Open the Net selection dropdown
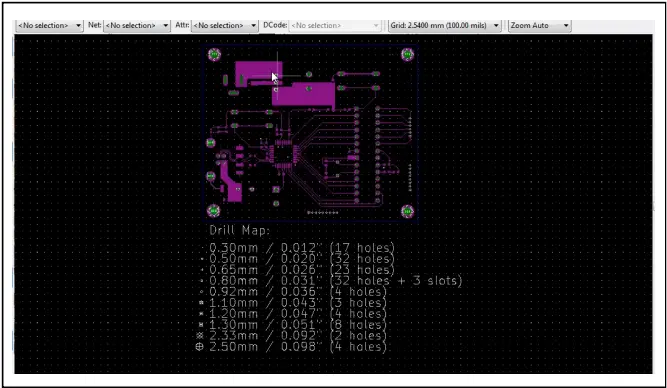 (x=137, y=26)
